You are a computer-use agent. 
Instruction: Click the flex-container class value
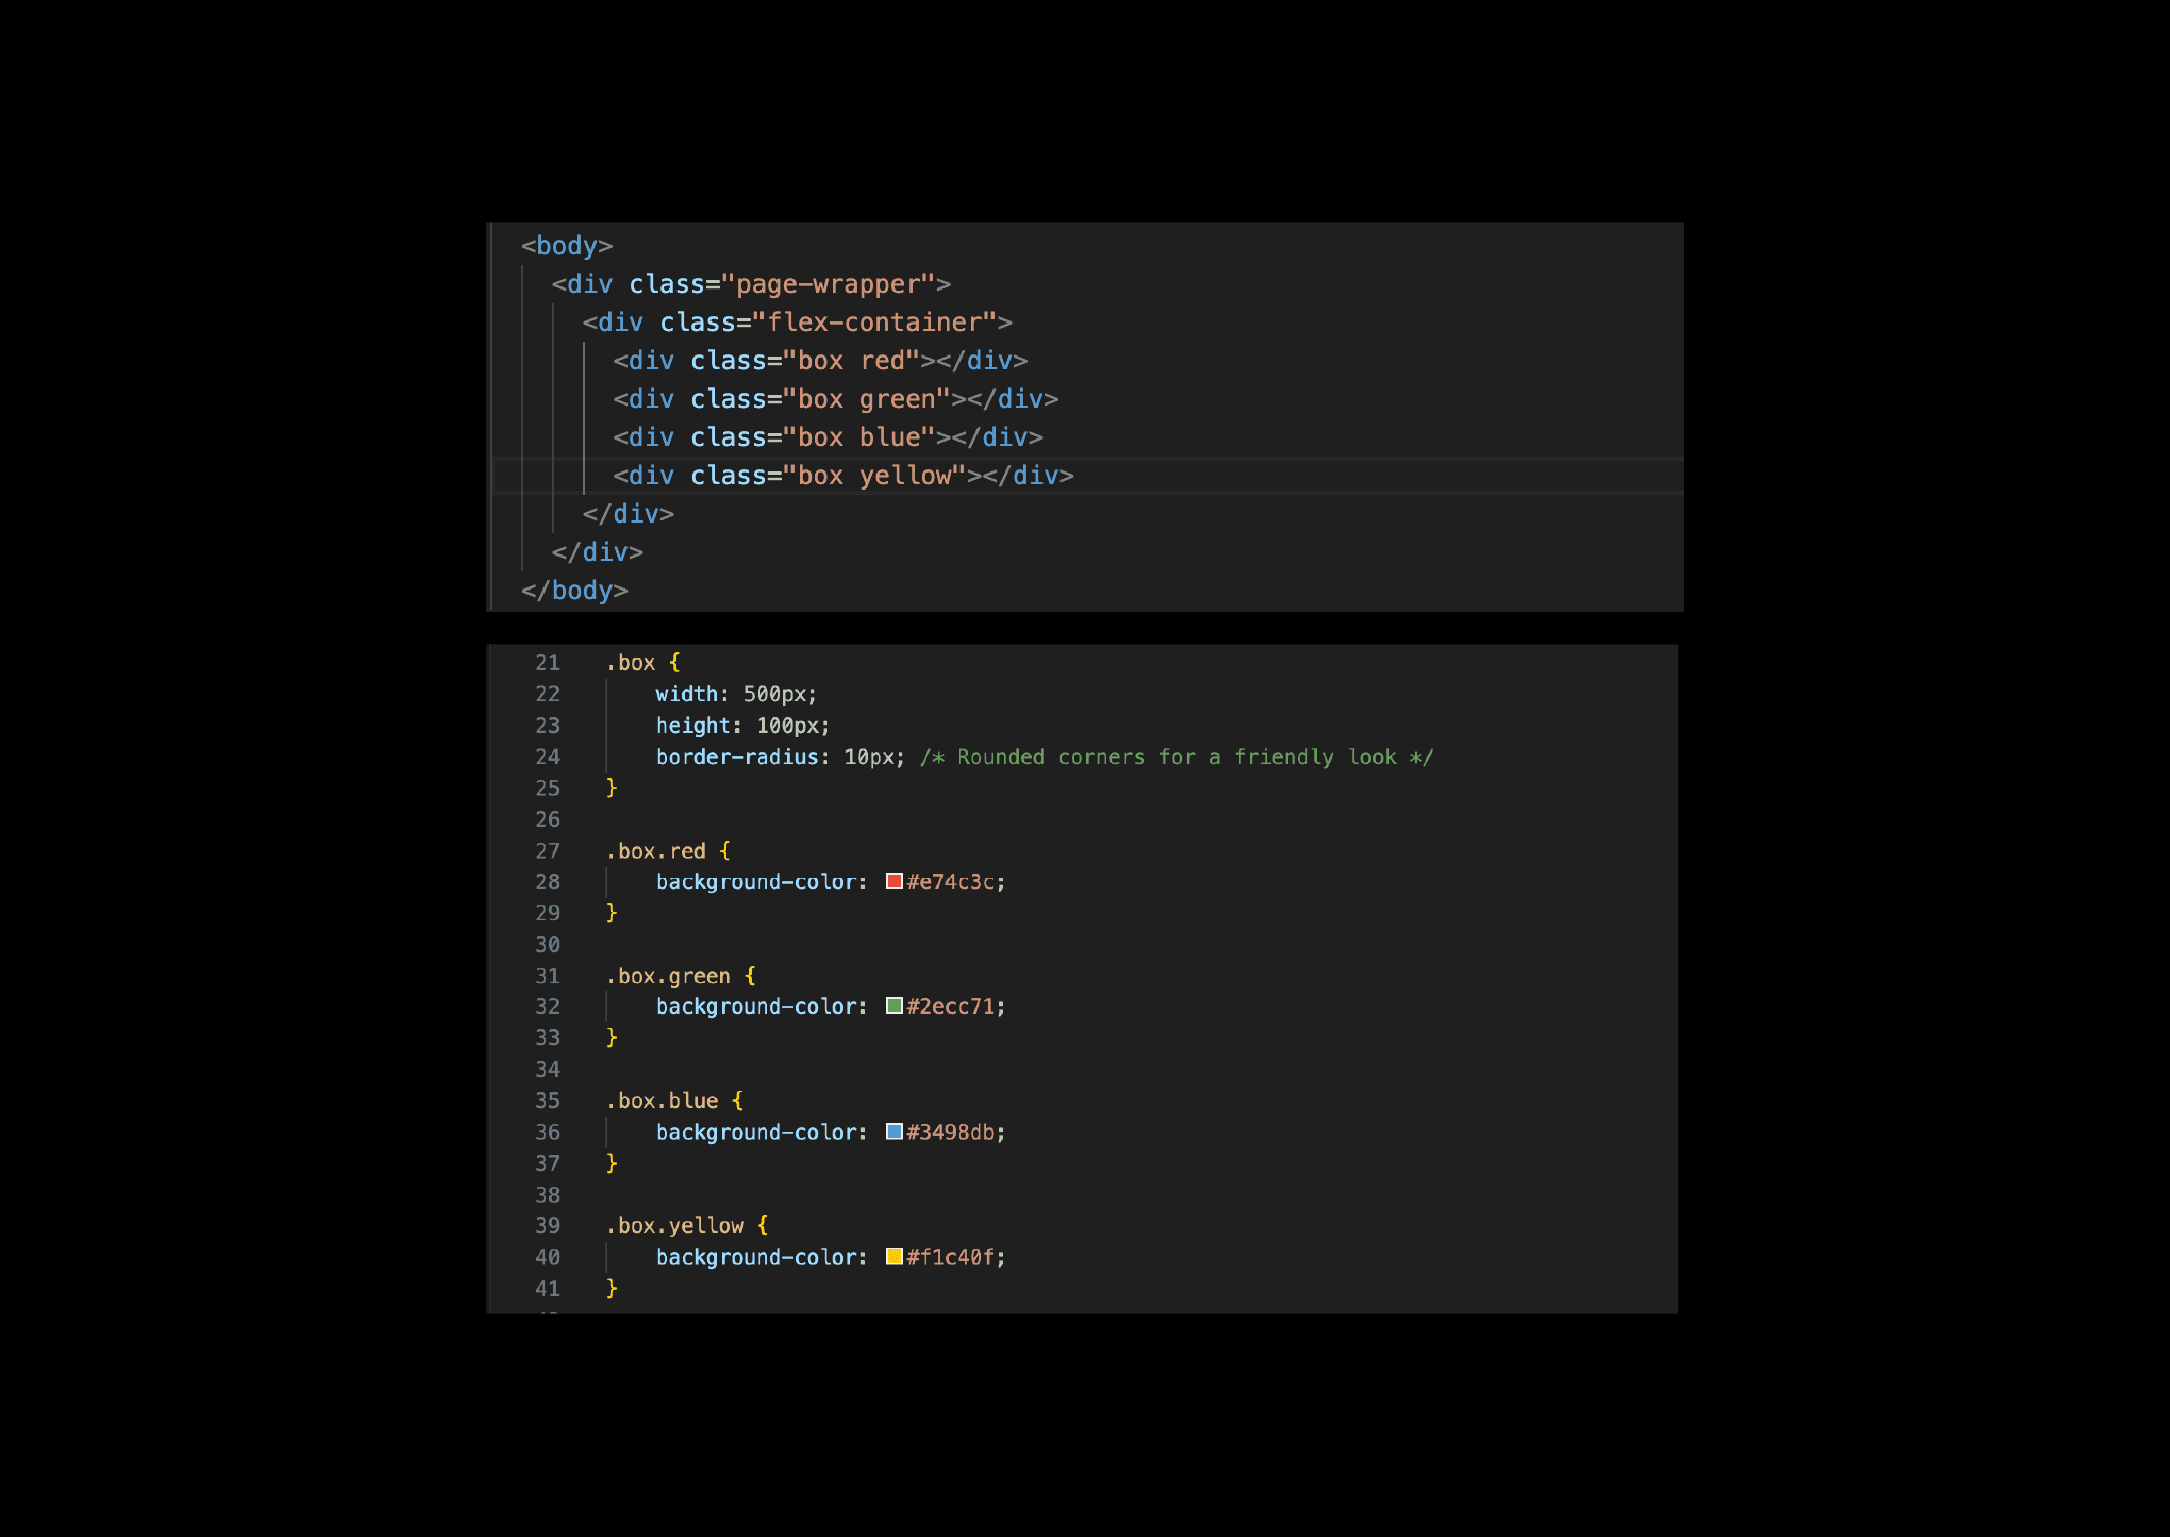coord(873,323)
